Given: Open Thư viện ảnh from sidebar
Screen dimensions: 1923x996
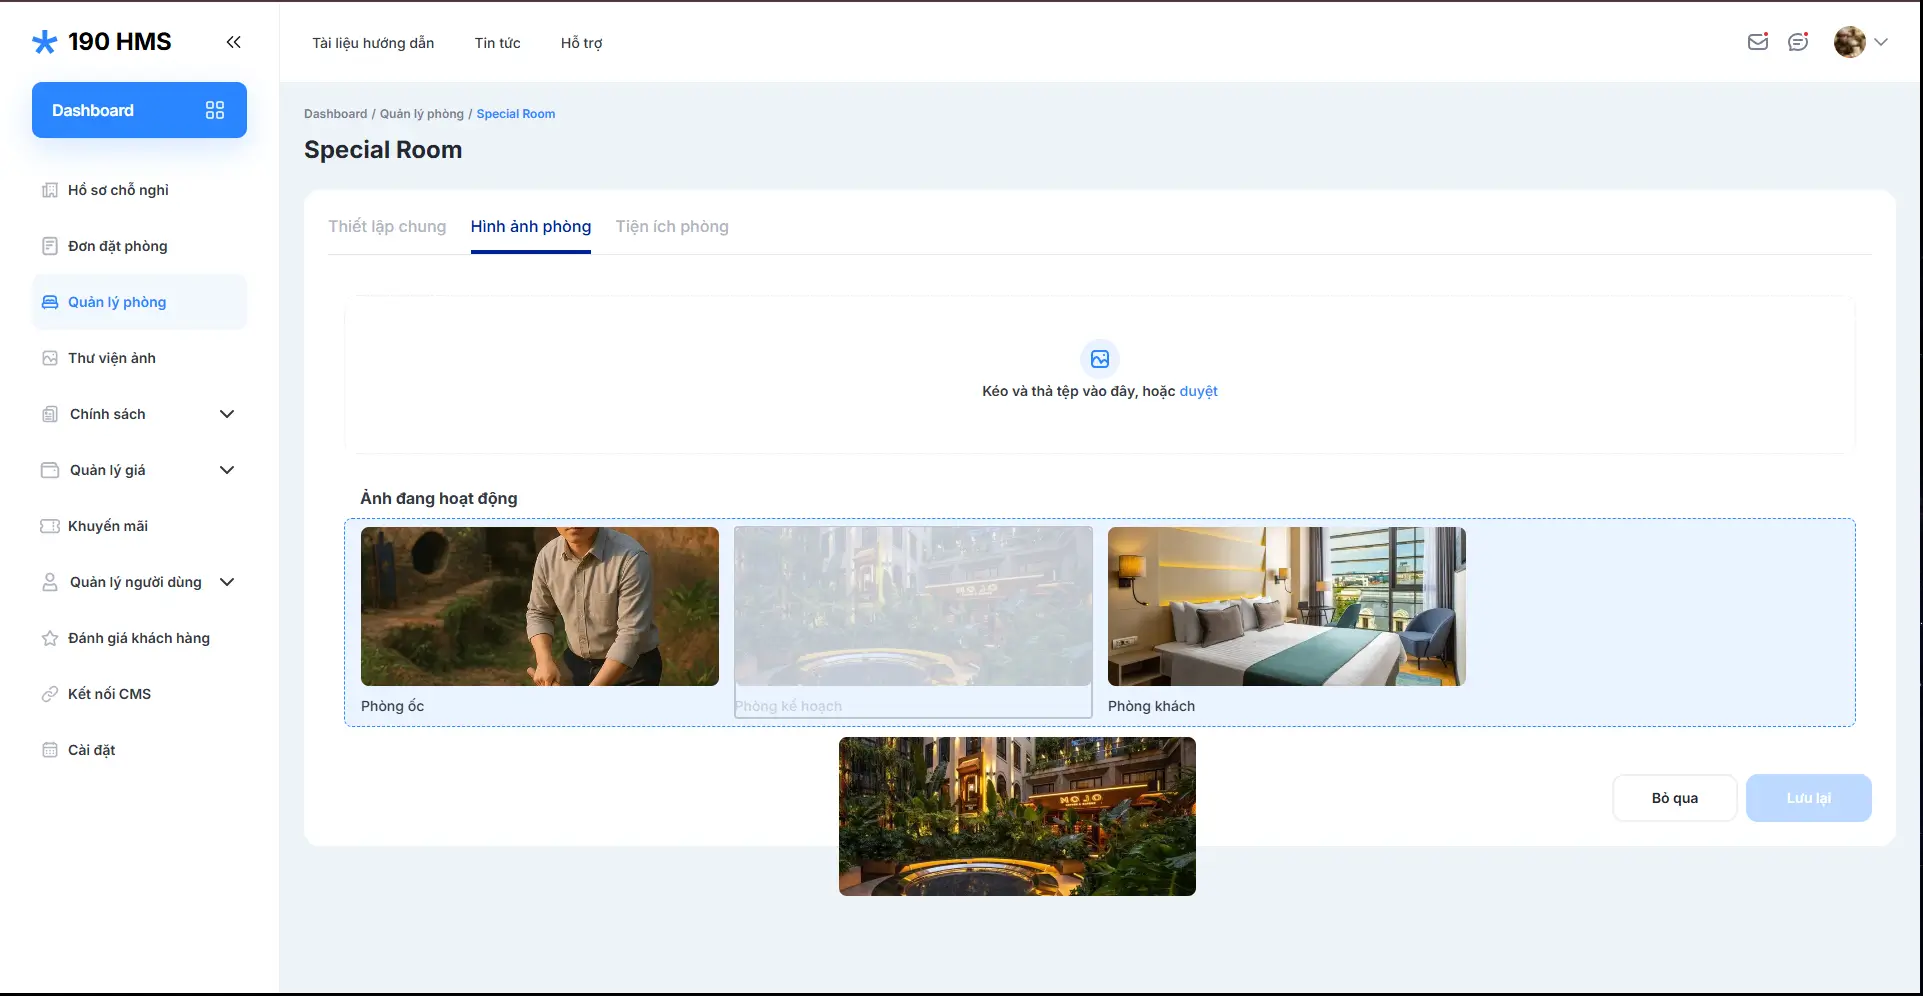Looking at the screenshot, I should [x=111, y=358].
